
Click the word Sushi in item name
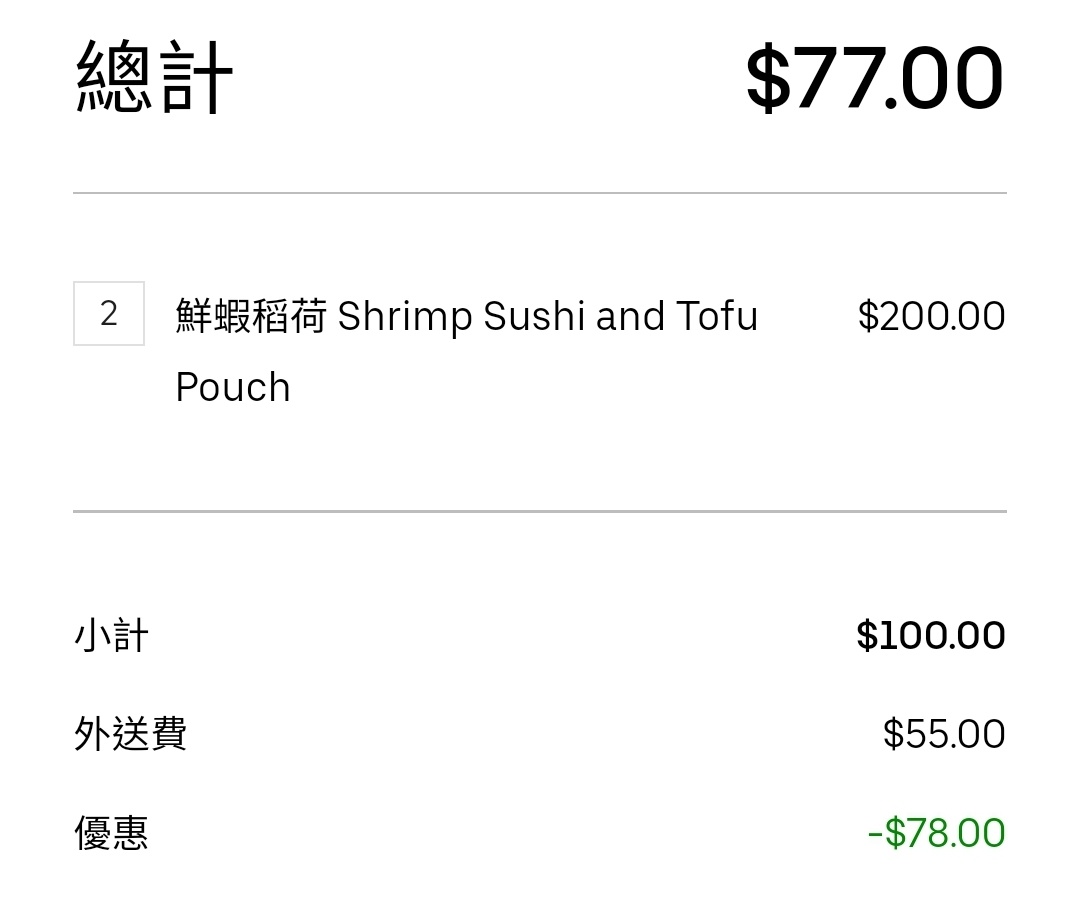pyautogui.click(x=534, y=316)
